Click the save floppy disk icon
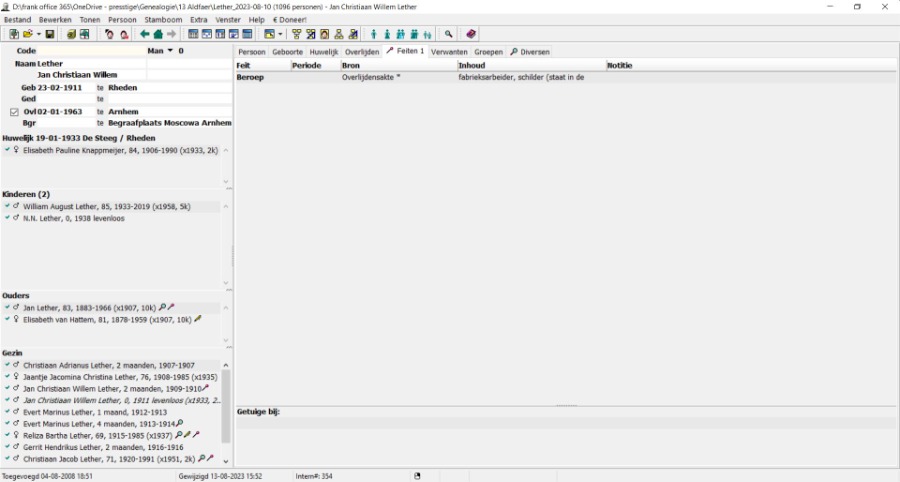The image size is (900, 482). point(50,34)
